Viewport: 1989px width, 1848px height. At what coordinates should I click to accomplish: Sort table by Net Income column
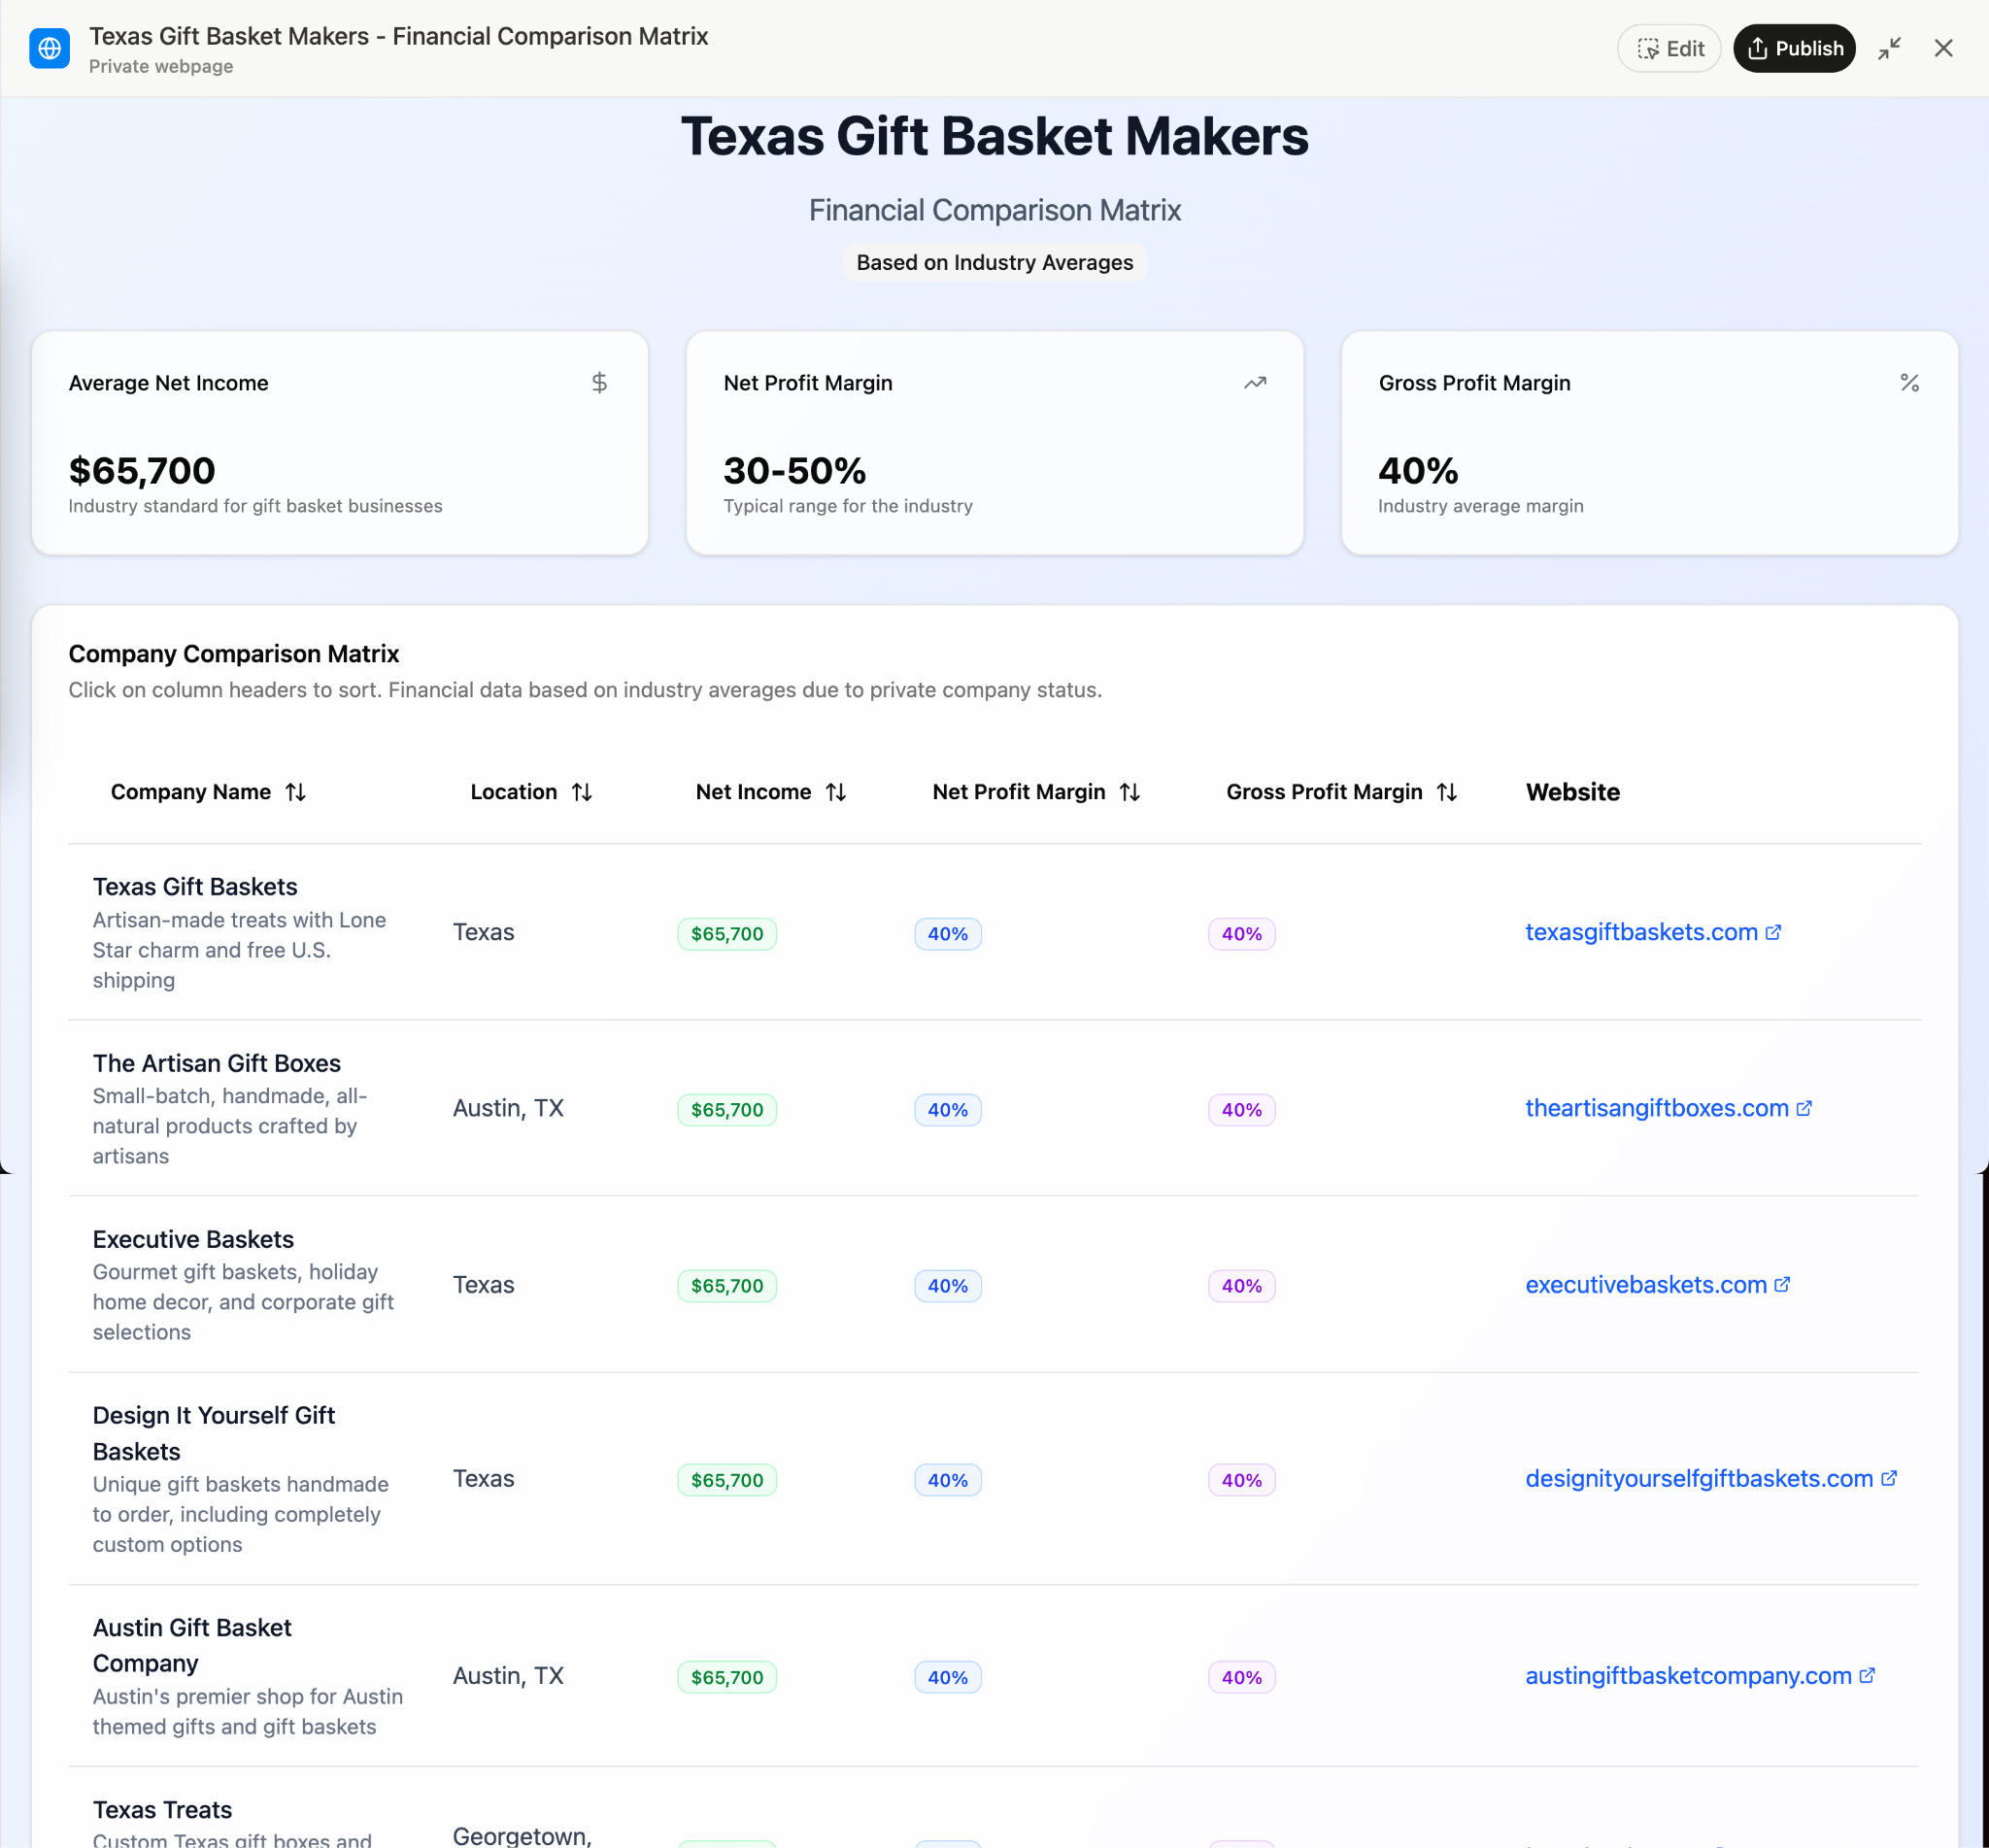771,792
